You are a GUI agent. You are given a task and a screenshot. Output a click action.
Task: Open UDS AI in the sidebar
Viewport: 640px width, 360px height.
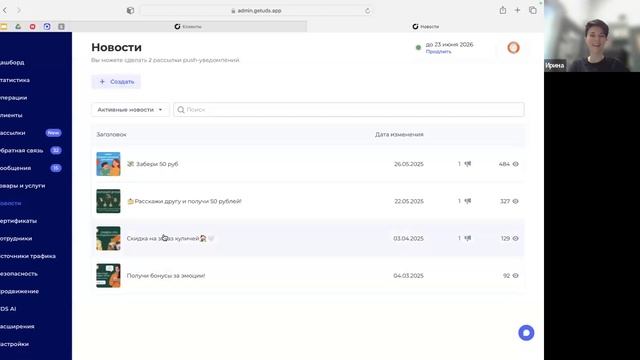[x=8, y=309]
